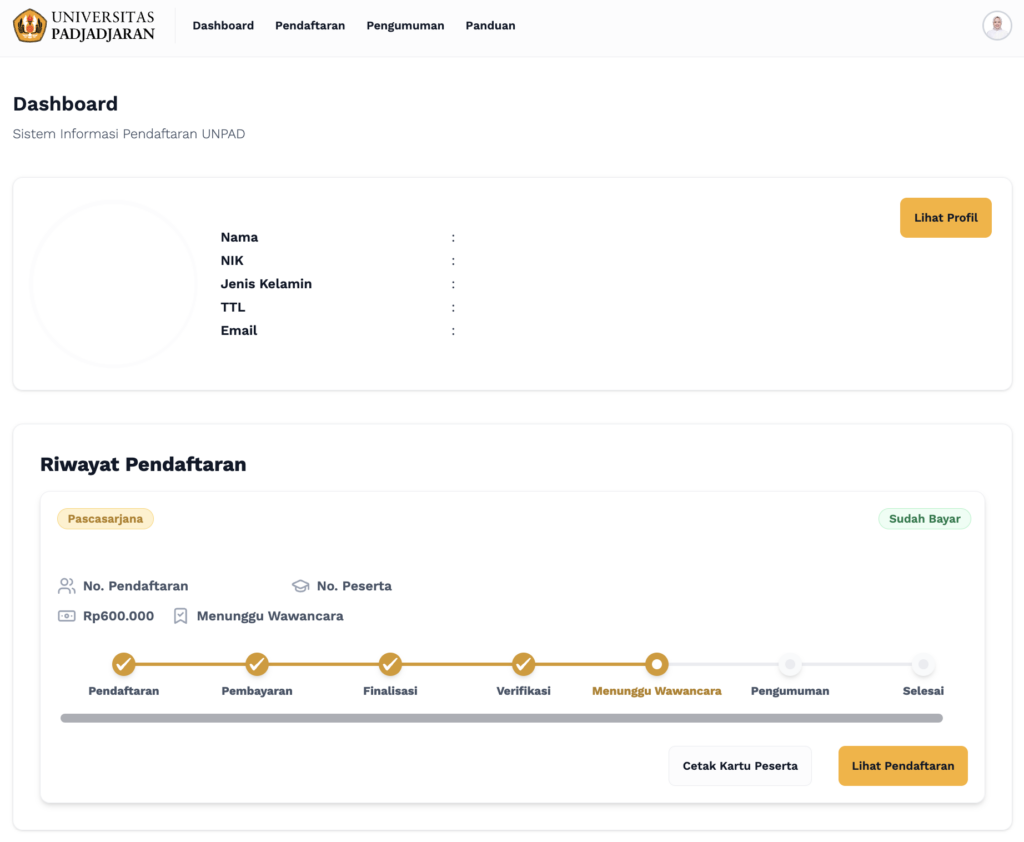Go to Pendaftaran in the navbar
The image size is (1024, 842).
click(x=310, y=26)
